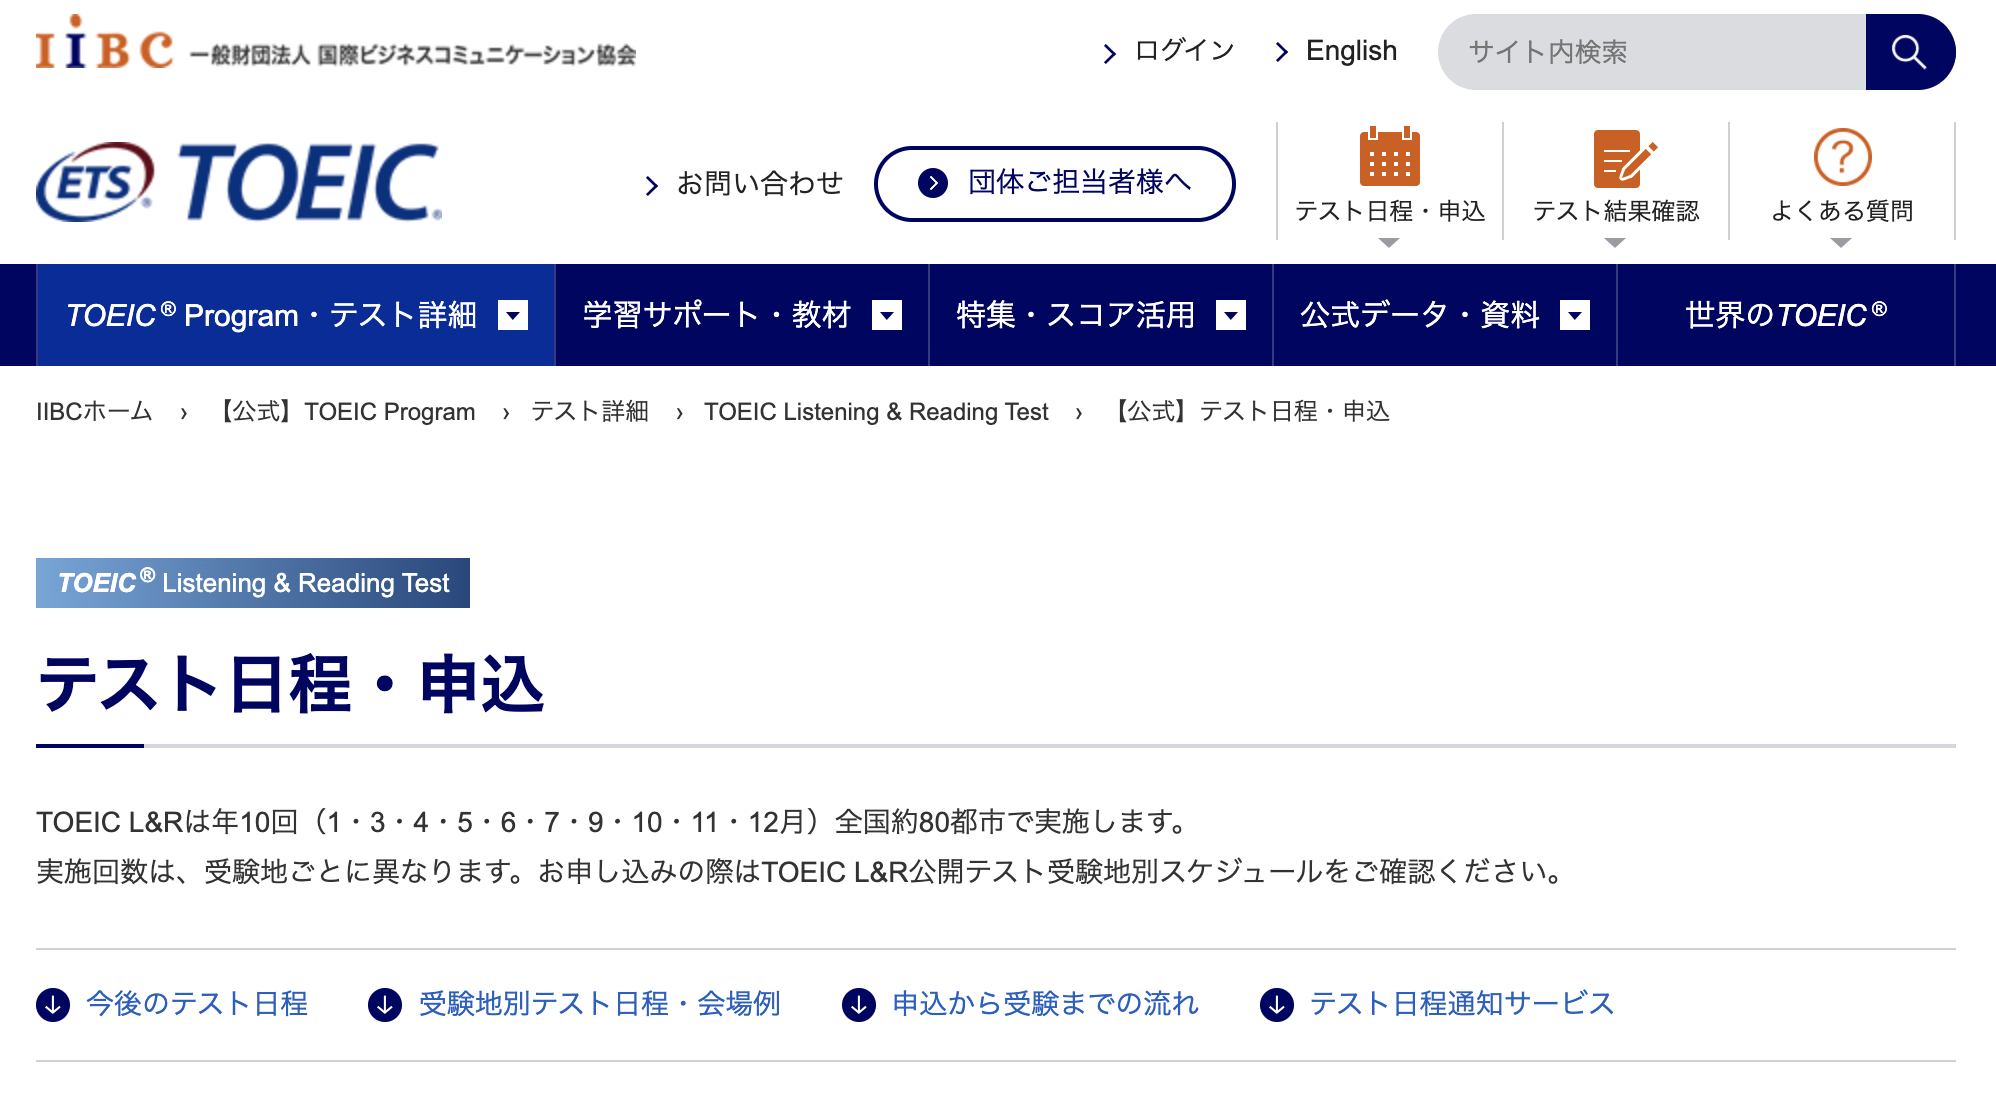This screenshot has height=1104, width=1996.
Task: Click the calendar icon for テスト日程・申込
Action: coord(1389,157)
